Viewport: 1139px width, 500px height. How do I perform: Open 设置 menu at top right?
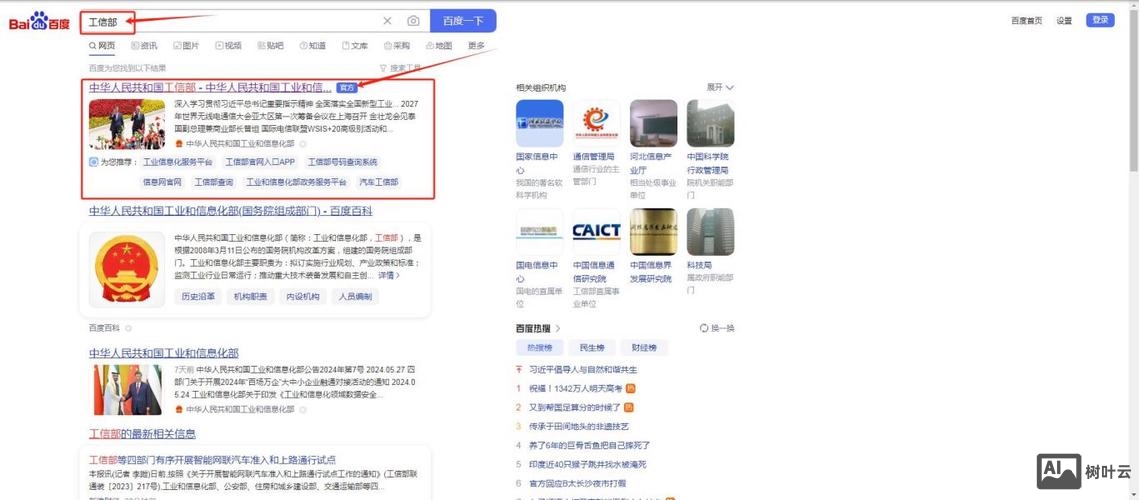[1064, 20]
